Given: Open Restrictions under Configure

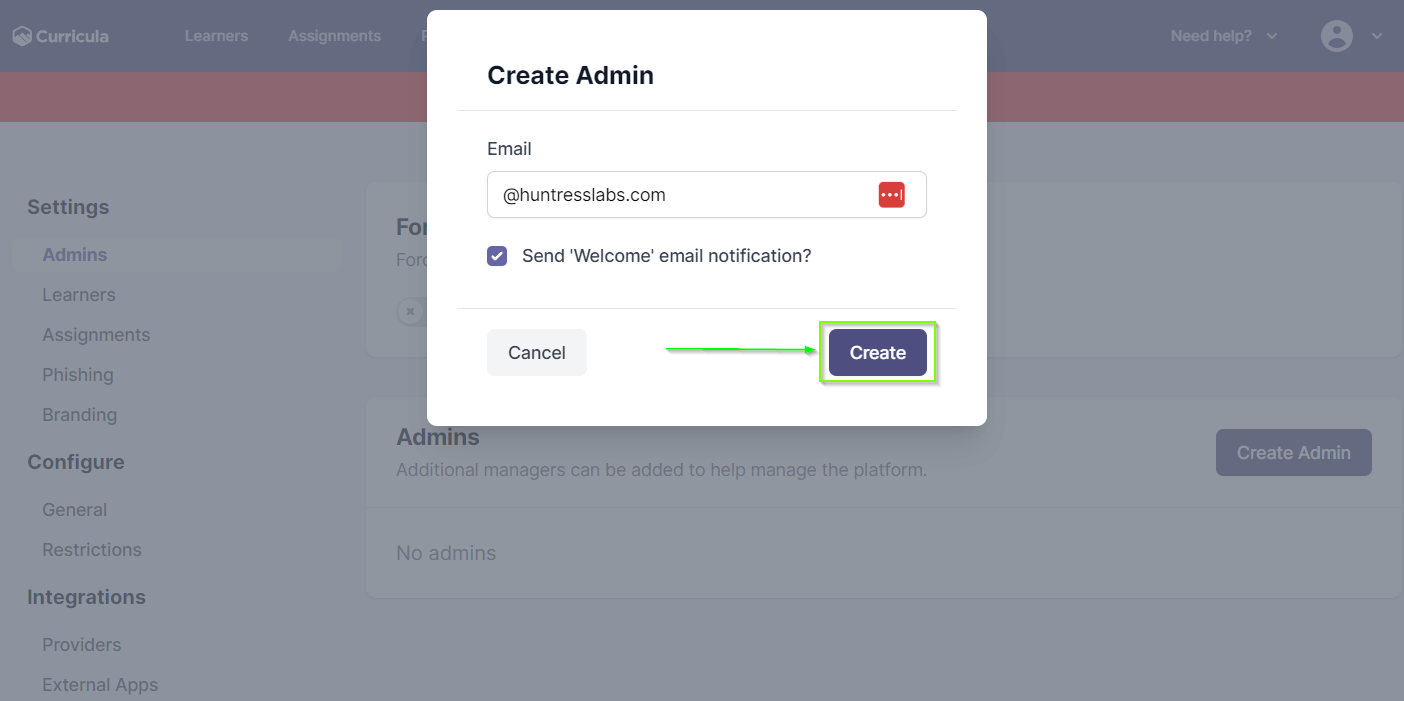Looking at the screenshot, I should coord(92,550).
